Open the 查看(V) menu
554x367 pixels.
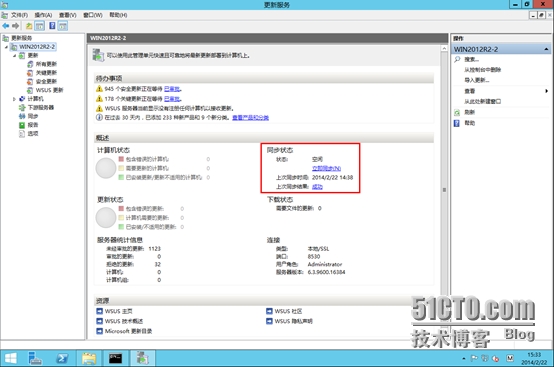tap(67, 15)
